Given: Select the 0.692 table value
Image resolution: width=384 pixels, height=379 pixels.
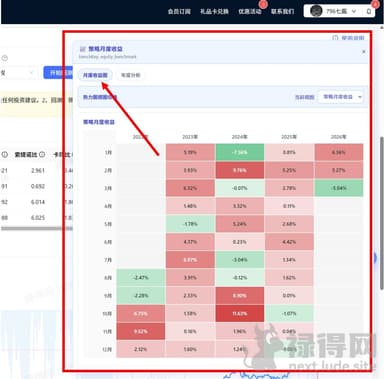Looking at the screenshot, I should 38,186.
